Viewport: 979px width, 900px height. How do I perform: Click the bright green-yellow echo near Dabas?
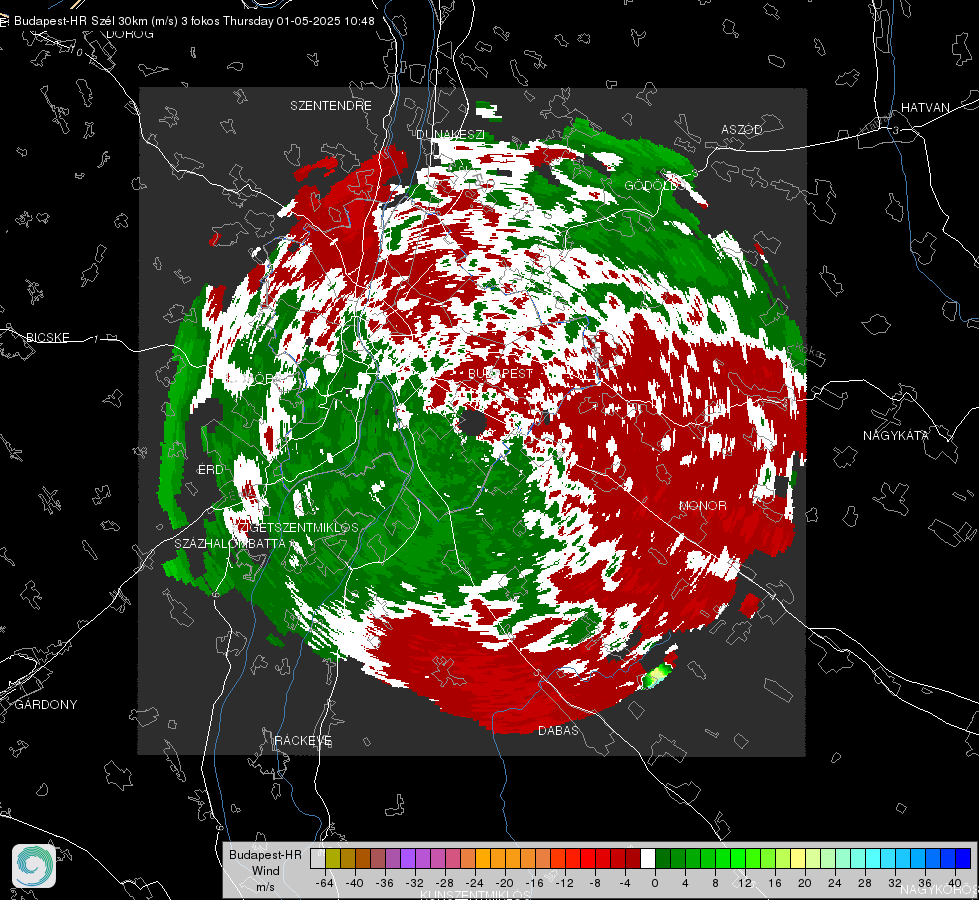point(657,676)
